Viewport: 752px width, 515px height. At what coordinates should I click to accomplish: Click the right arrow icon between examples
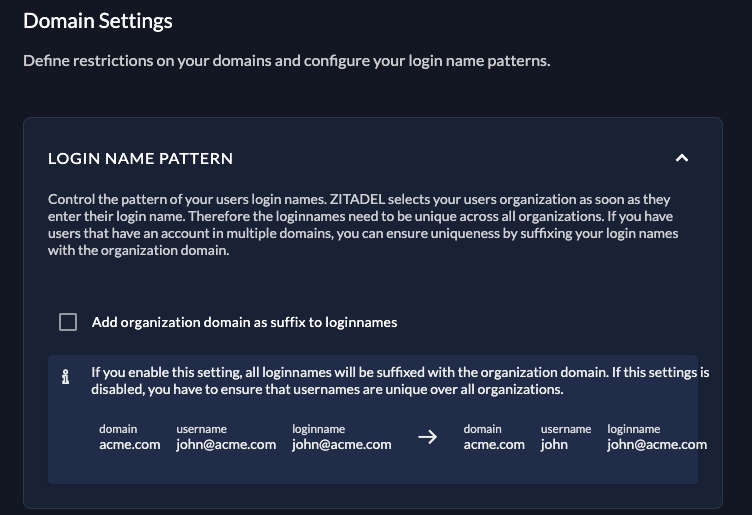tap(427, 437)
